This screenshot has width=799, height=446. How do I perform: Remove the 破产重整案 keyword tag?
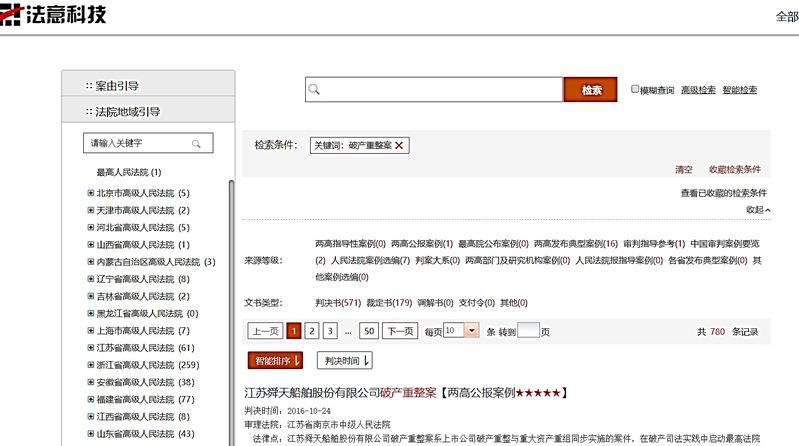click(x=400, y=146)
